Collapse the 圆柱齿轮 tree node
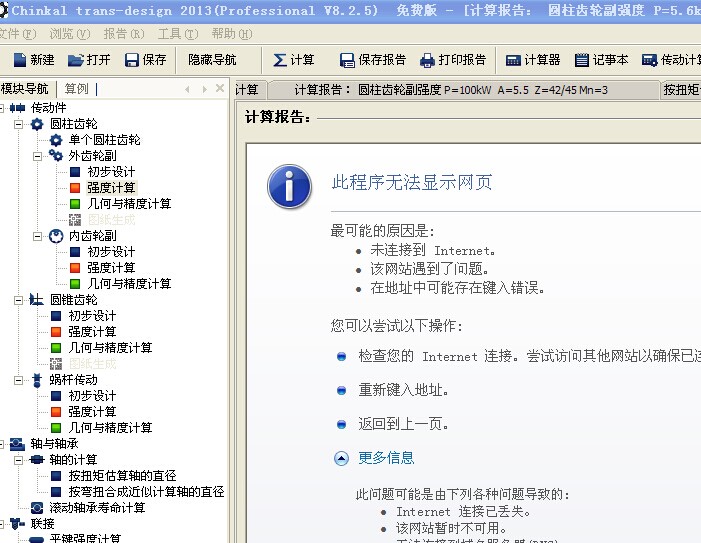This screenshot has width=701, height=543. coord(18,124)
